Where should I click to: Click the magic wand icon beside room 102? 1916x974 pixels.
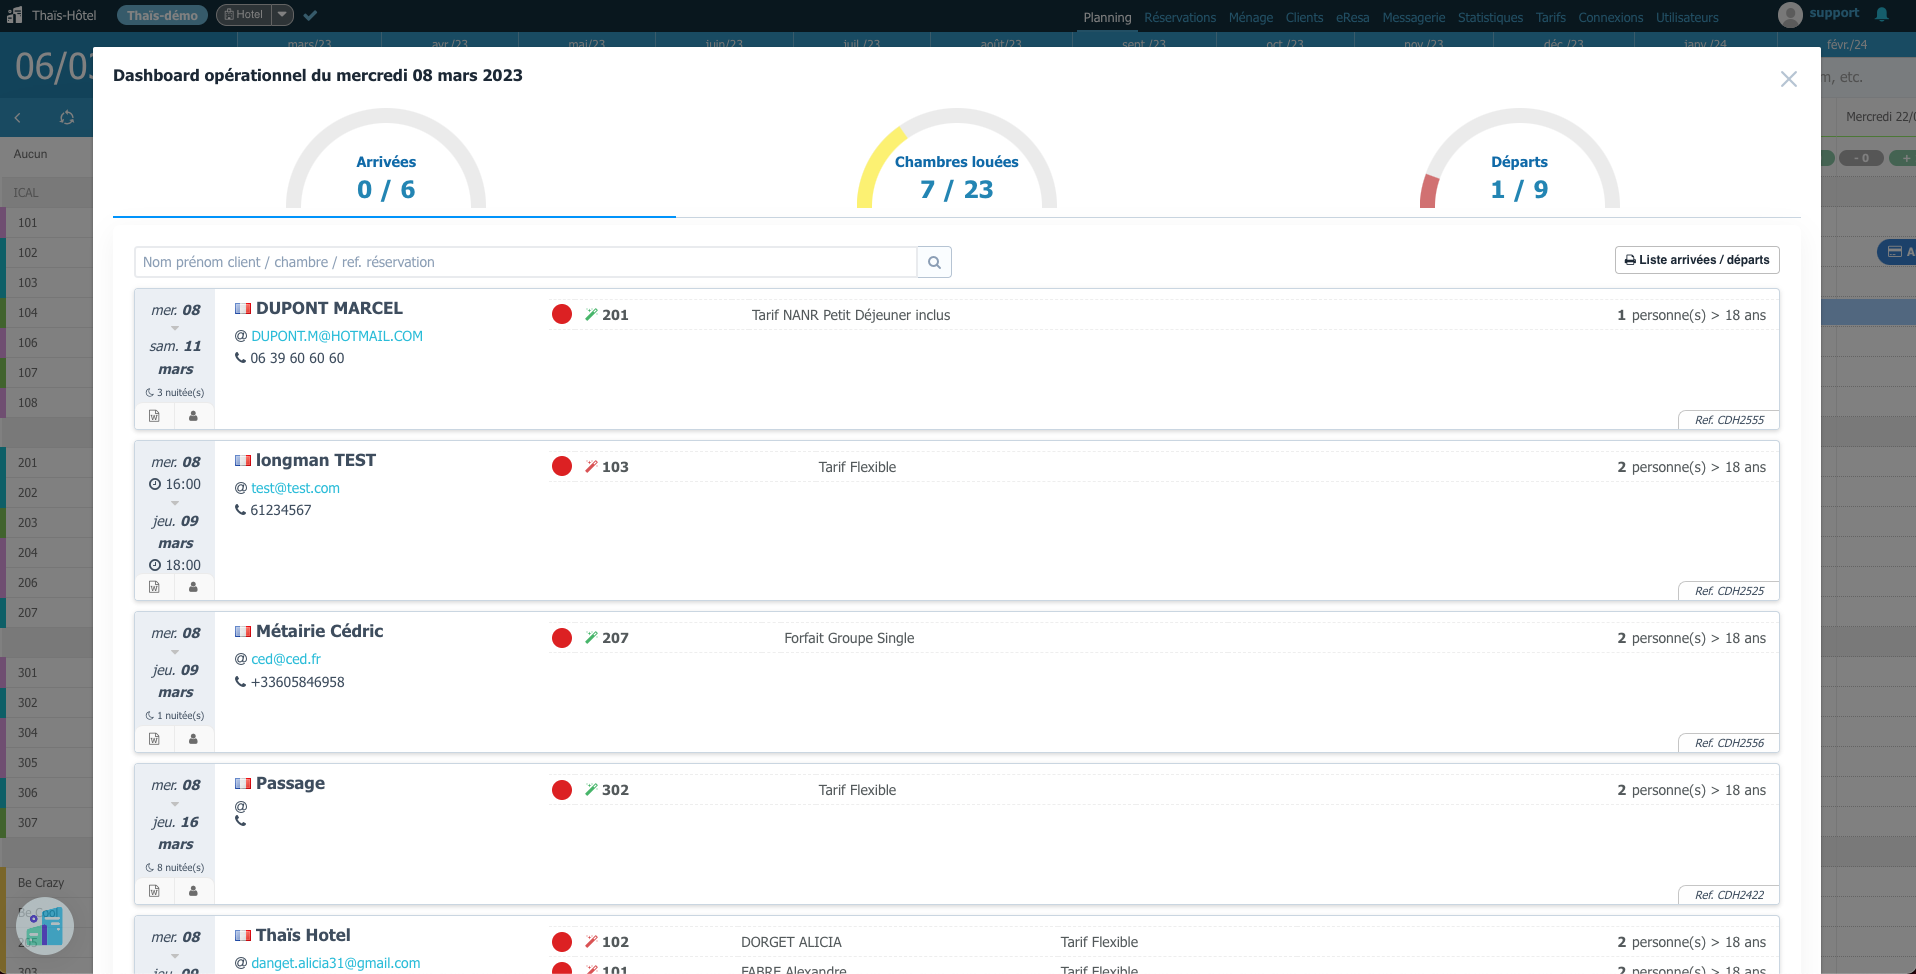[591, 942]
